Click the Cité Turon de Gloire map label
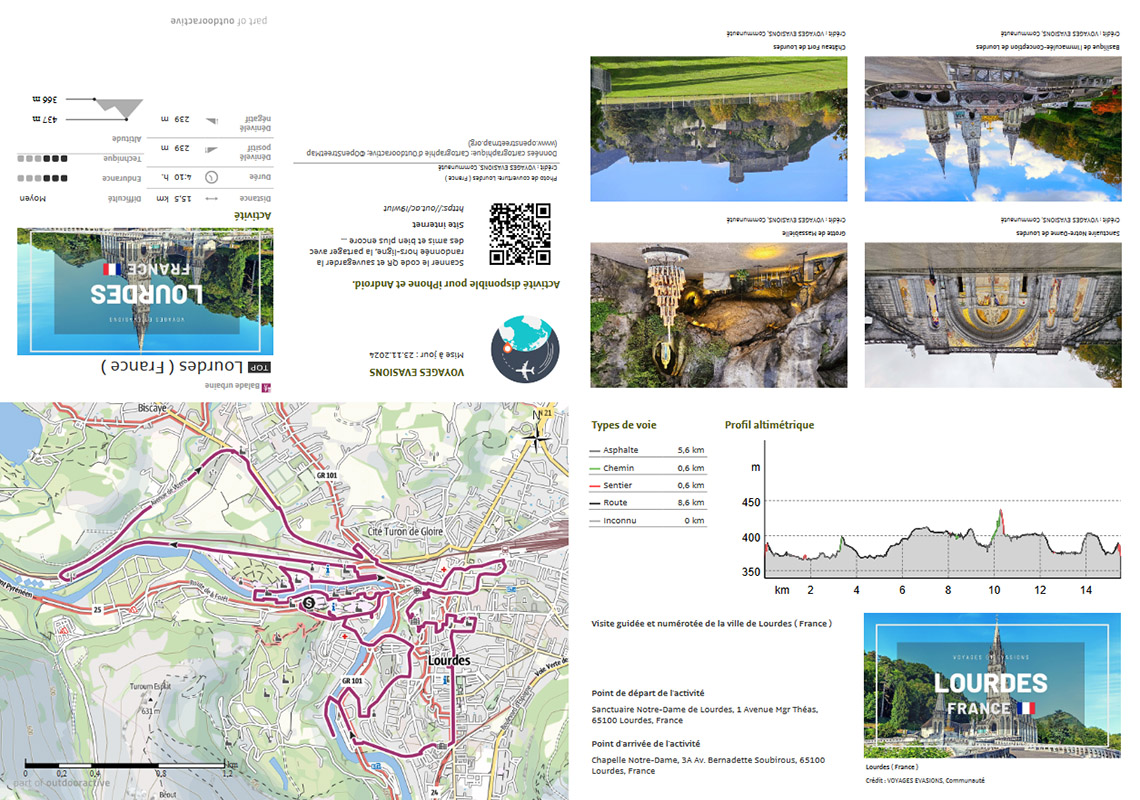The height and width of the screenshot is (800, 1140). pos(405,532)
